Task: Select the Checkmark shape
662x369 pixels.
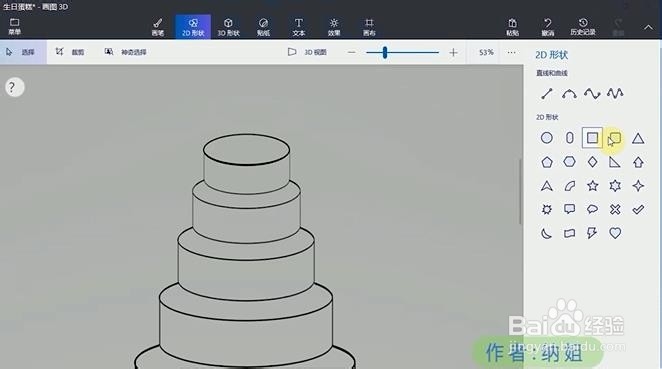Action: point(638,209)
